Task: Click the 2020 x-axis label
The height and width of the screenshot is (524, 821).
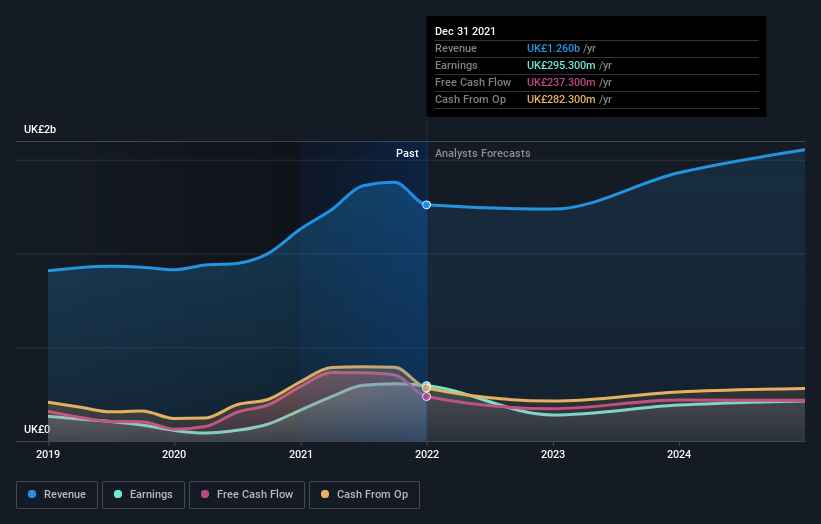Action: click(x=174, y=454)
